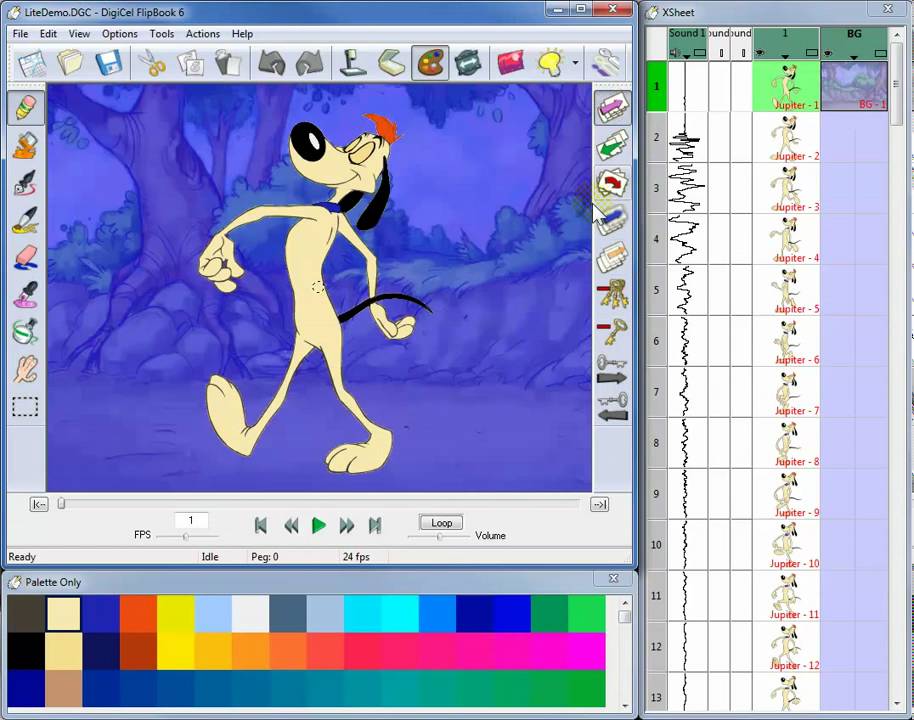Screen dimensions: 914x720
Task: Open the Tools menu
Action: click(x=161, y=34)
